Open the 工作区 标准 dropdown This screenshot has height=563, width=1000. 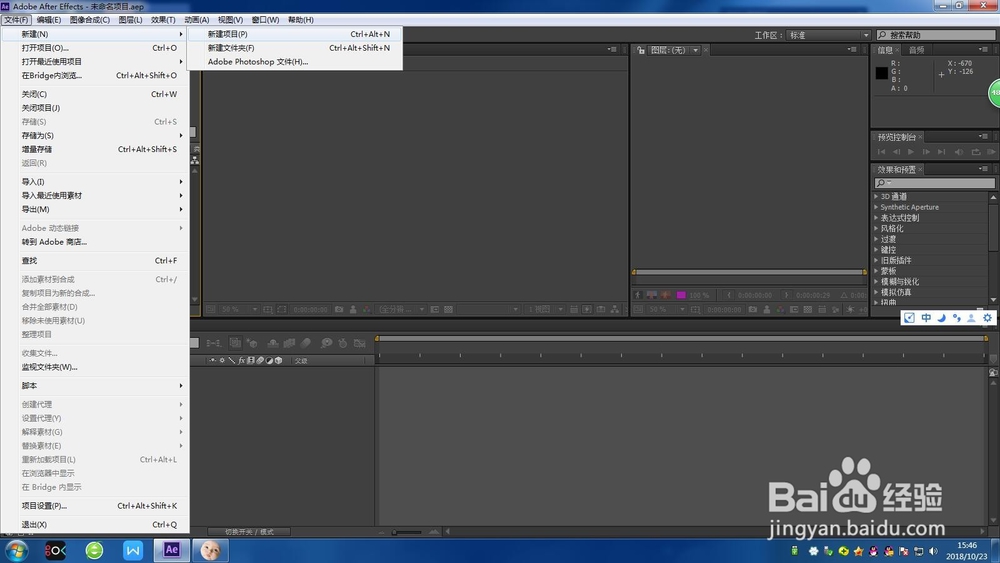click(828, 35)
